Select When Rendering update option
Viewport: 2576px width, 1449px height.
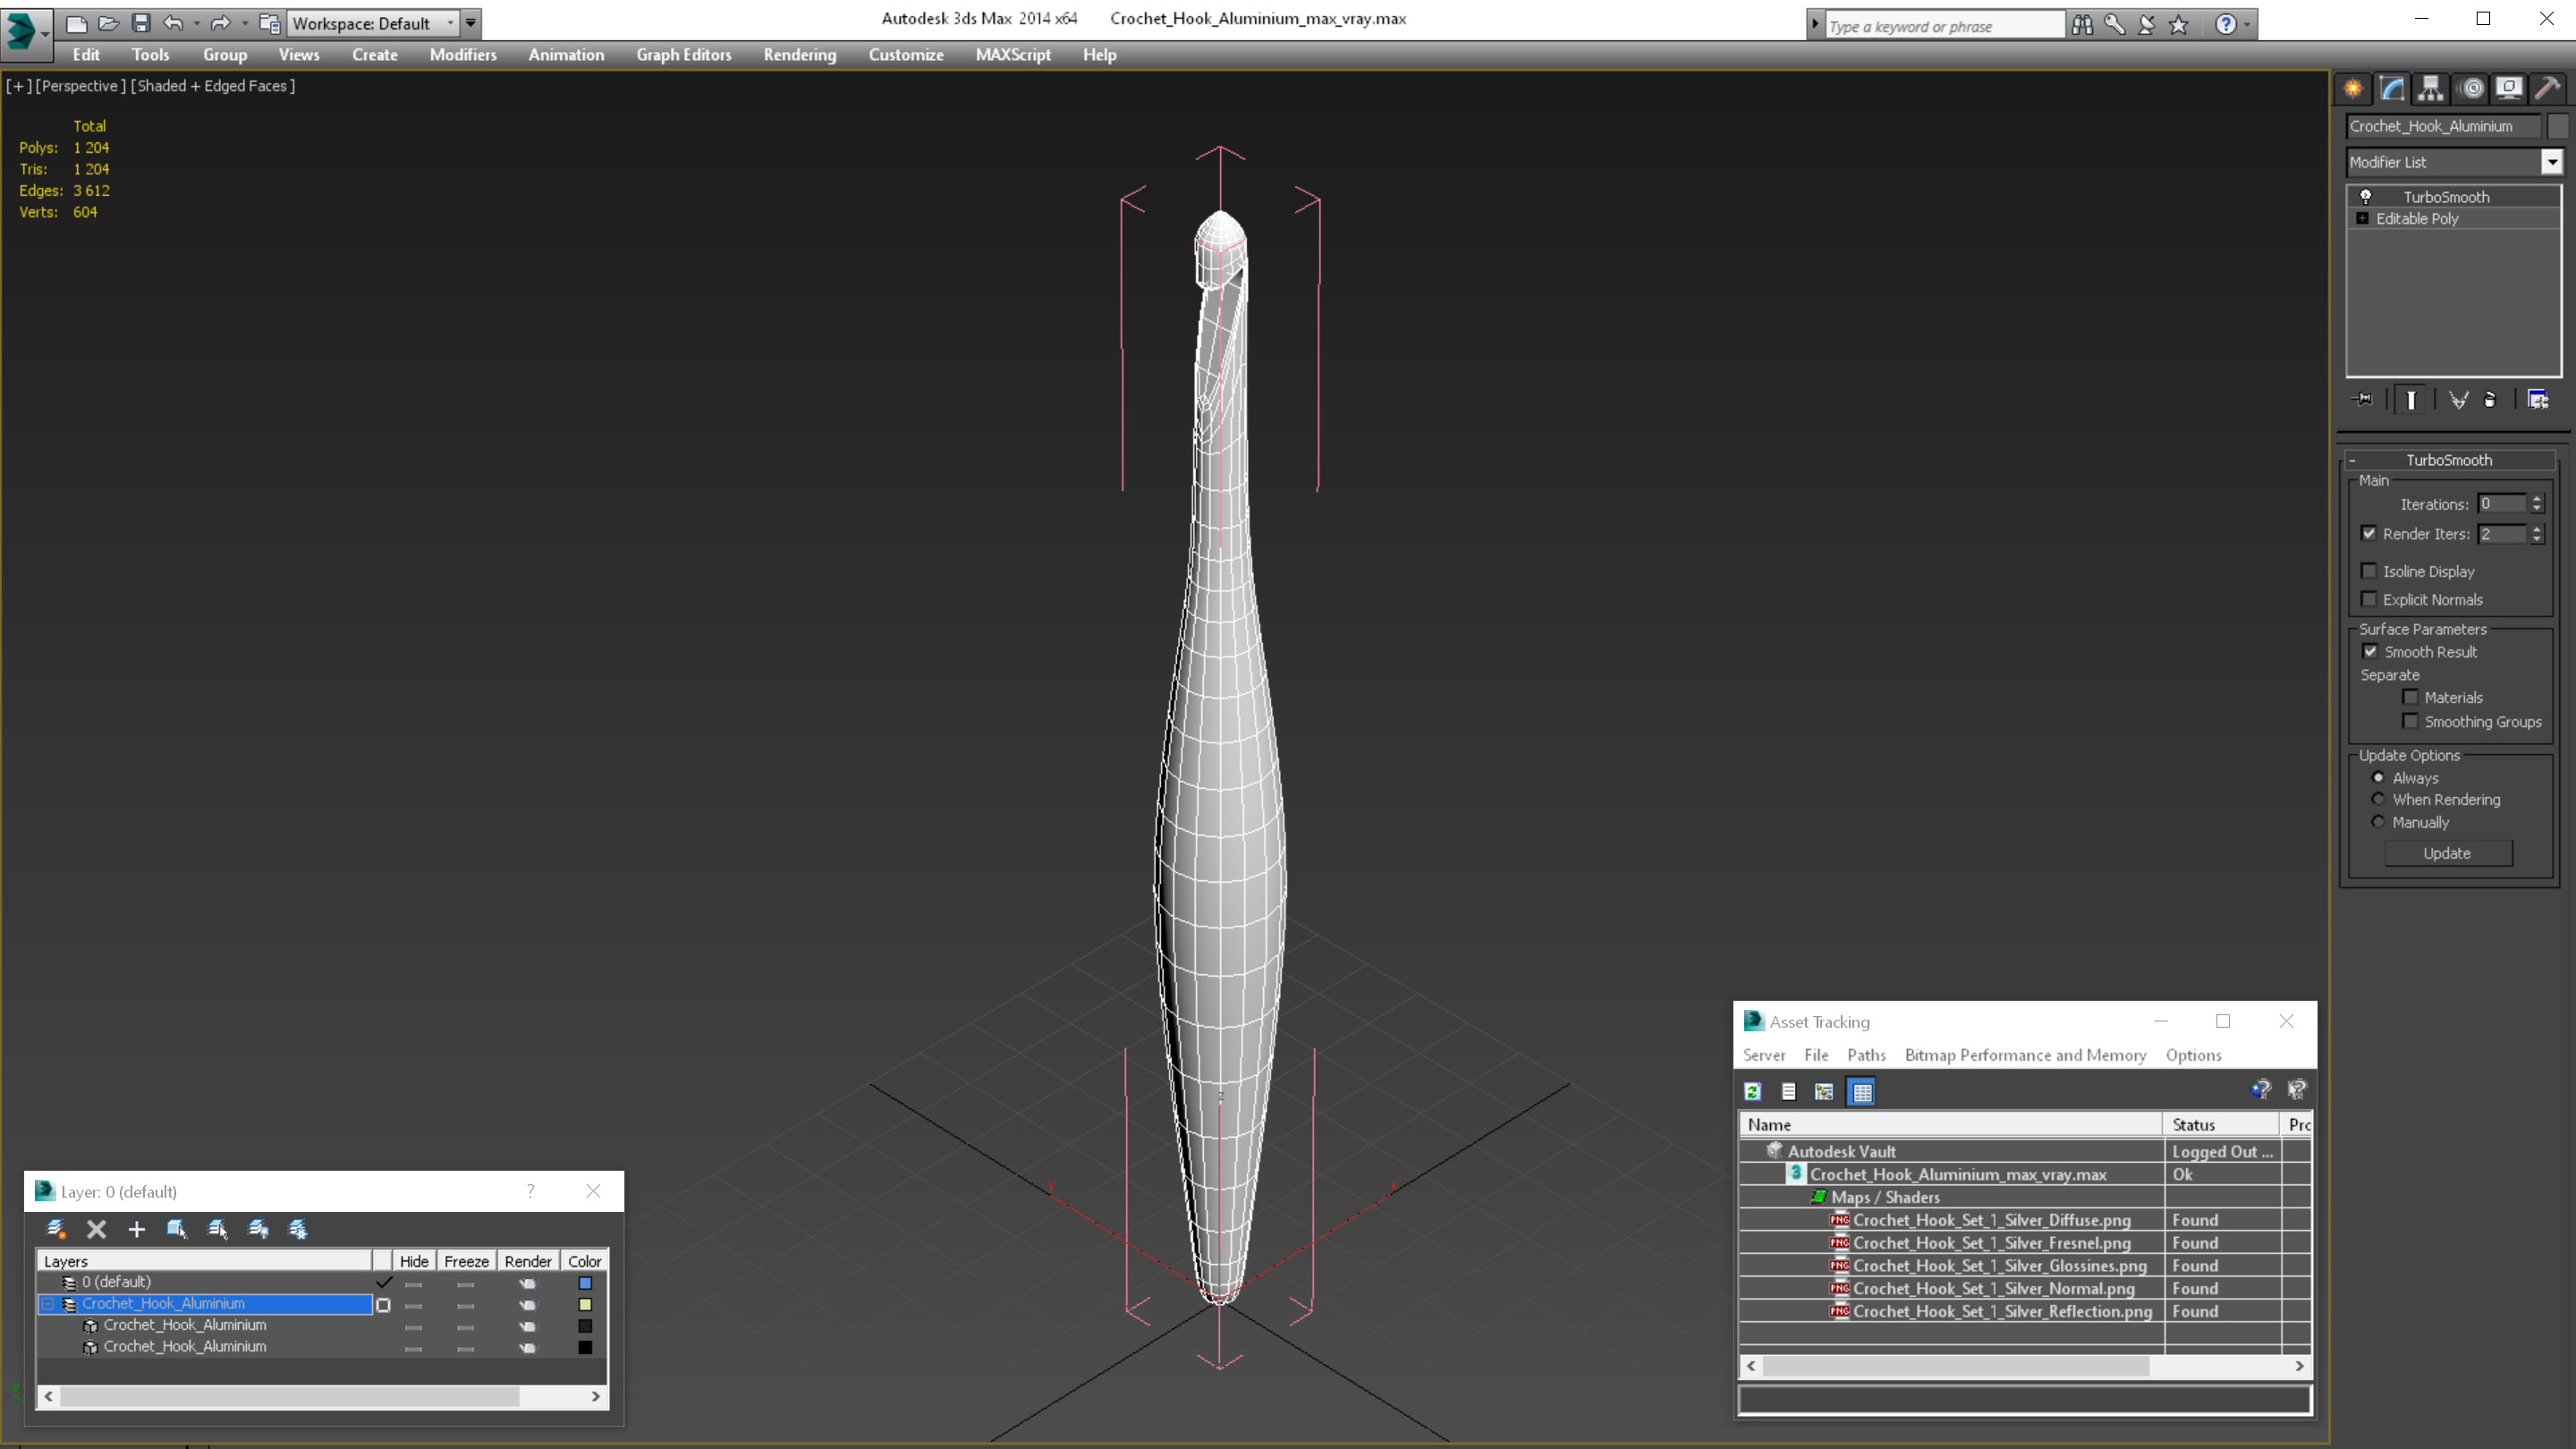2378,799
